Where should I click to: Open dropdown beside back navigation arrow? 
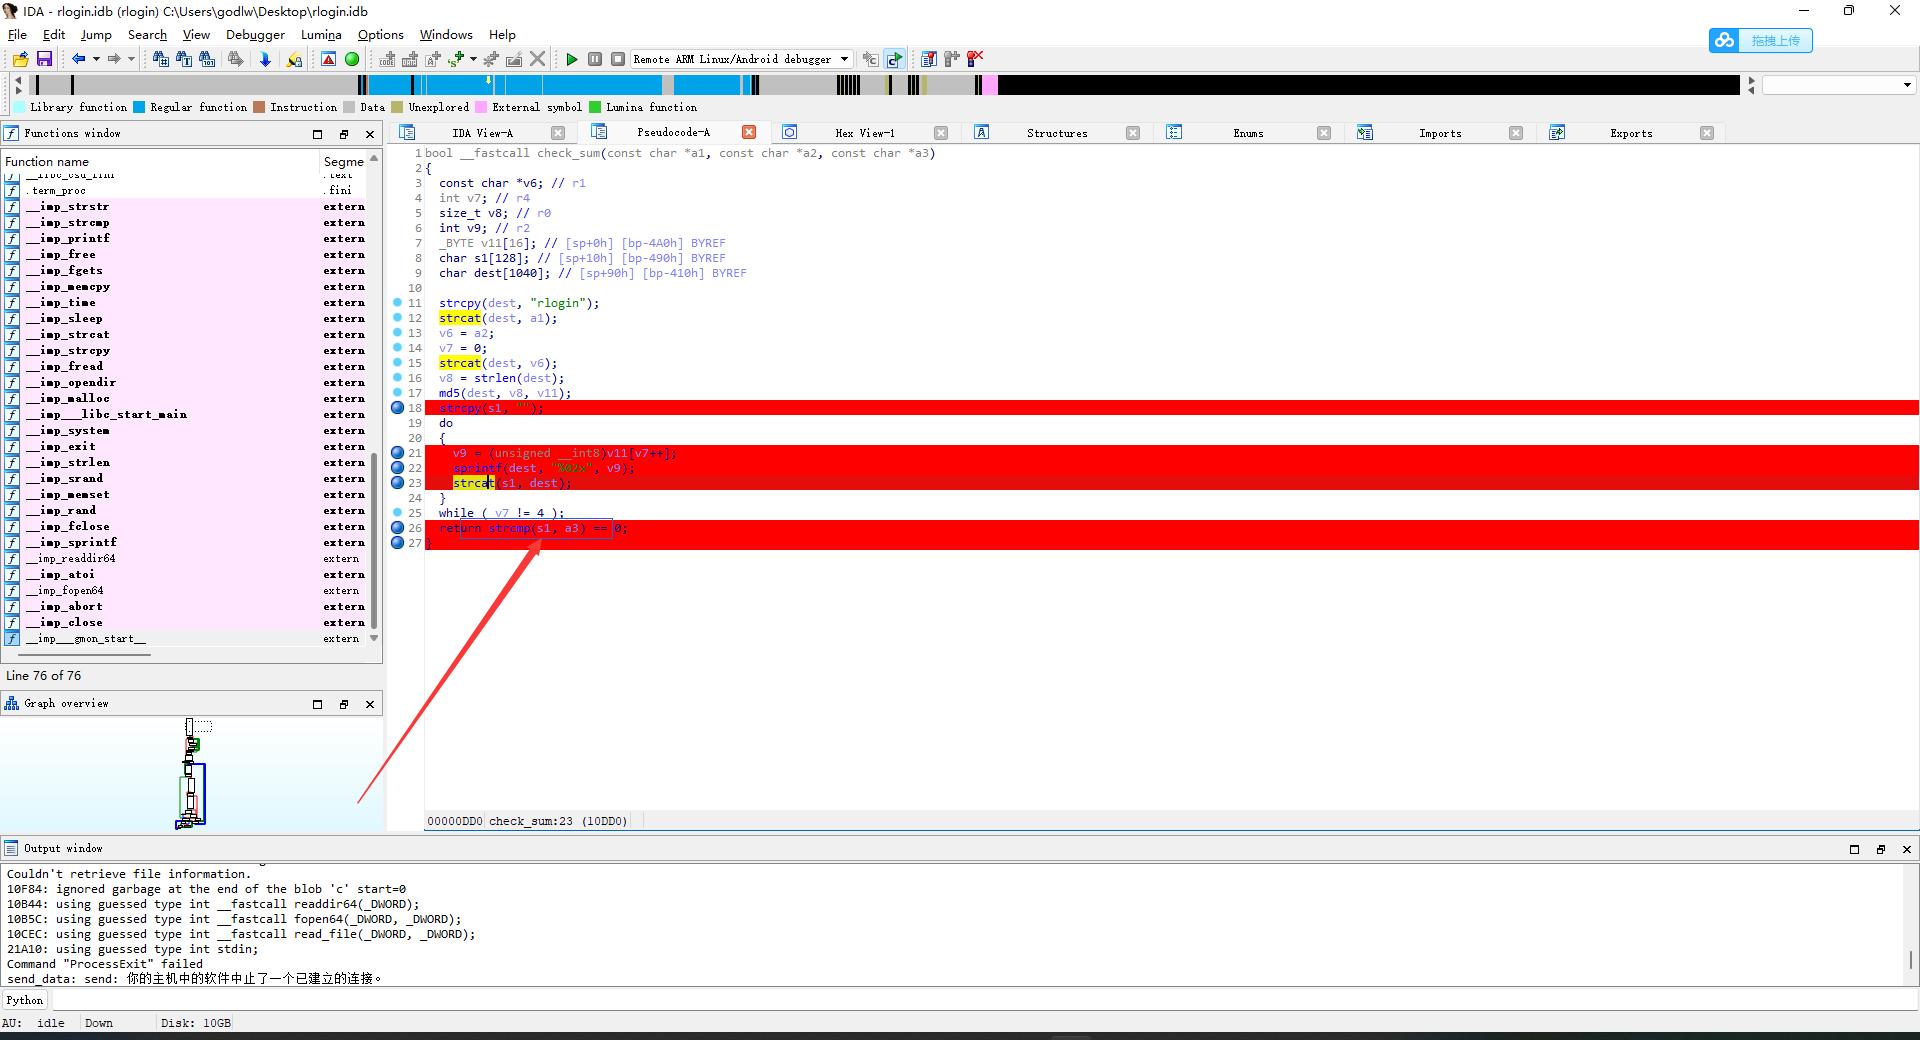(96, 60)
